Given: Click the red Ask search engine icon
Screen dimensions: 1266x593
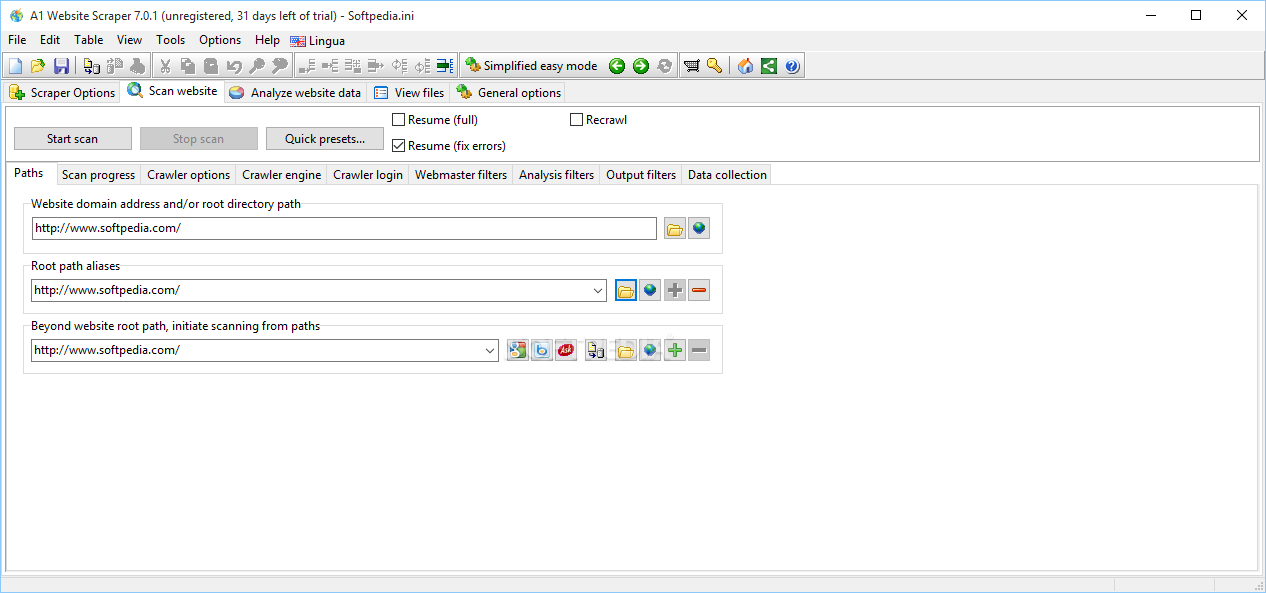Looking at the screenshot, I should (x=566, y=350).
